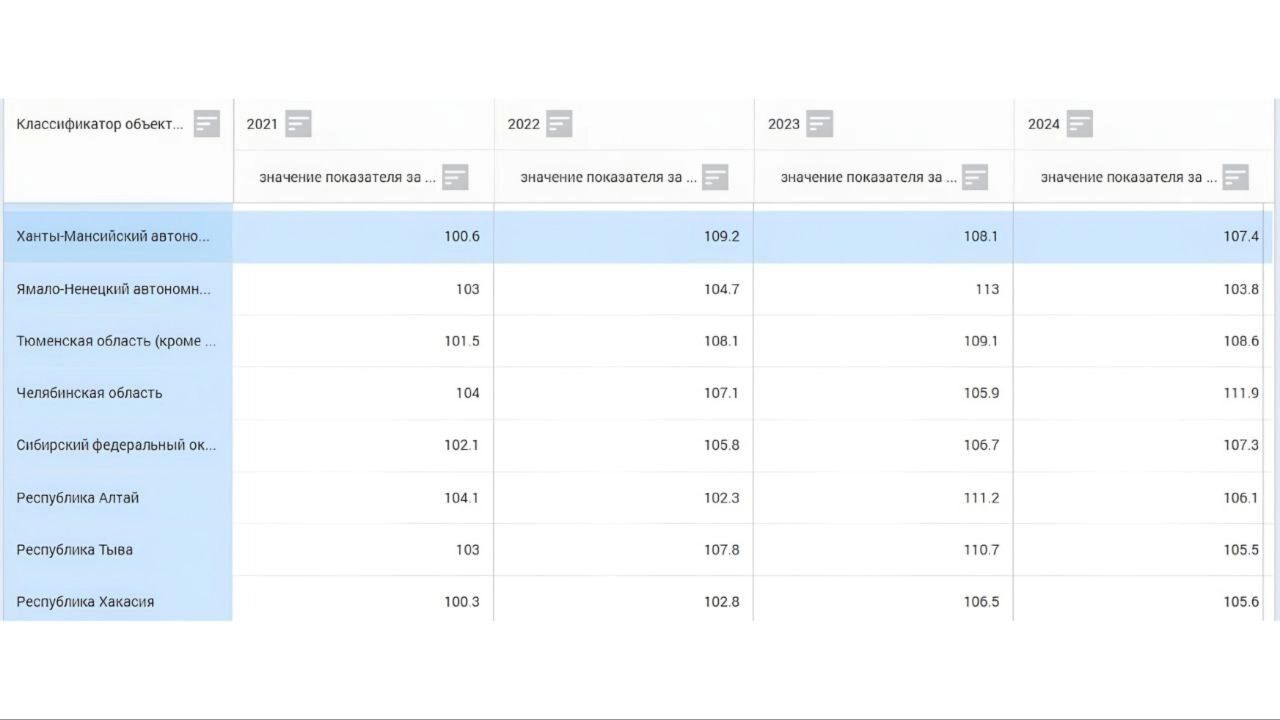Click the Сибирский федеральный округ row label
The image size is (1280, 720).
(x=115, y=445)
